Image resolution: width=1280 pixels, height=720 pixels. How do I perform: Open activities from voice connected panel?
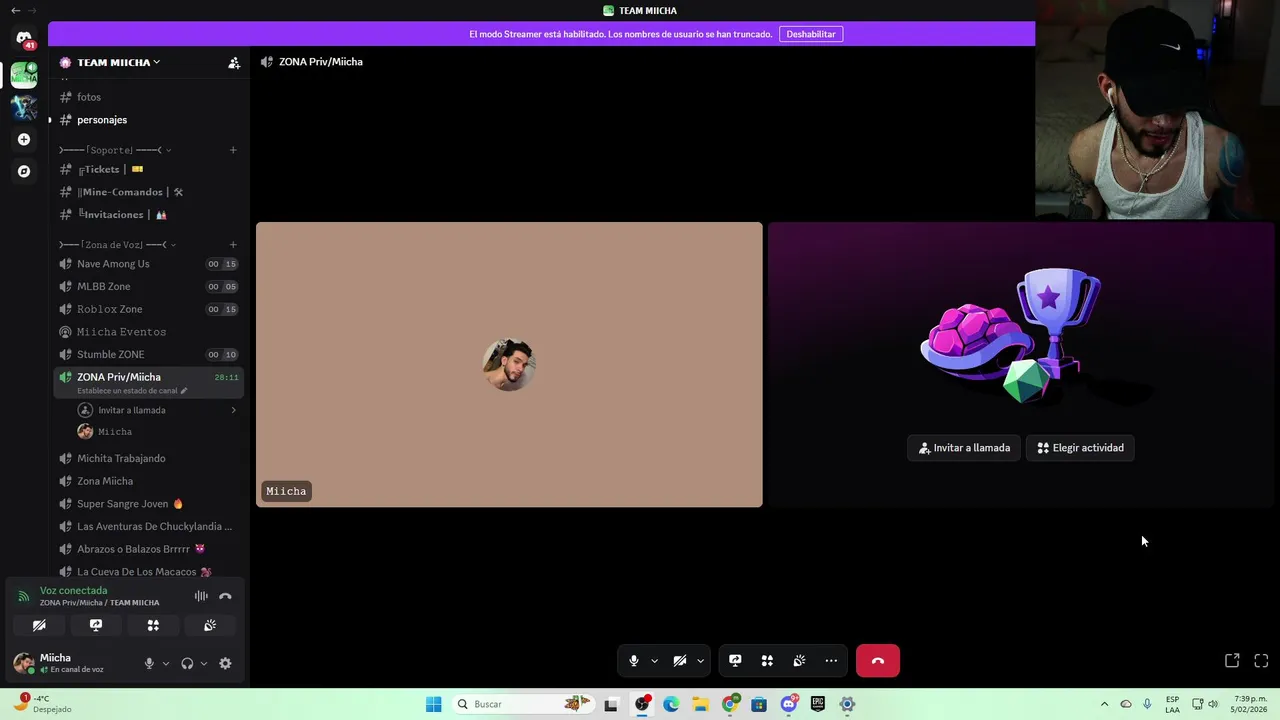[153, 625]
